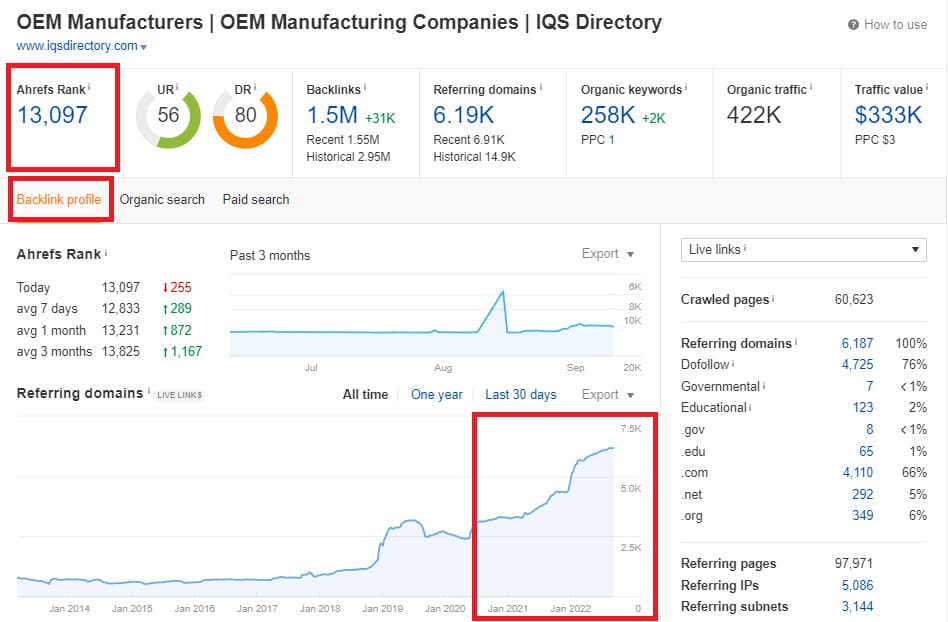Open Export menu for Referring domains chart

point(608,394)
